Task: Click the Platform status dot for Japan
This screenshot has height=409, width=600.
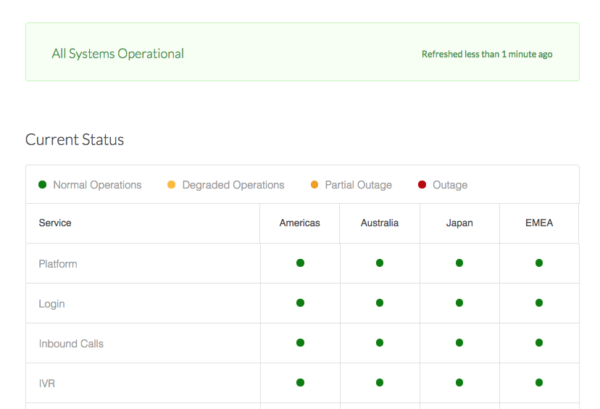Action: click(460, 263)
